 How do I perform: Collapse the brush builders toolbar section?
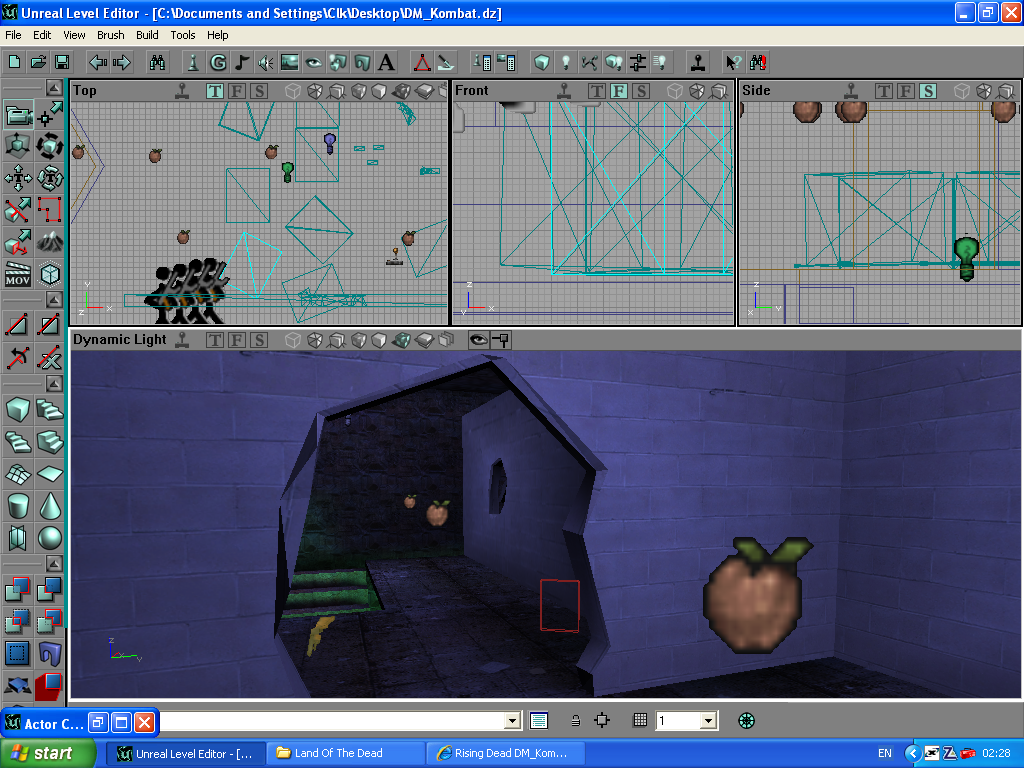pos(54,384)
